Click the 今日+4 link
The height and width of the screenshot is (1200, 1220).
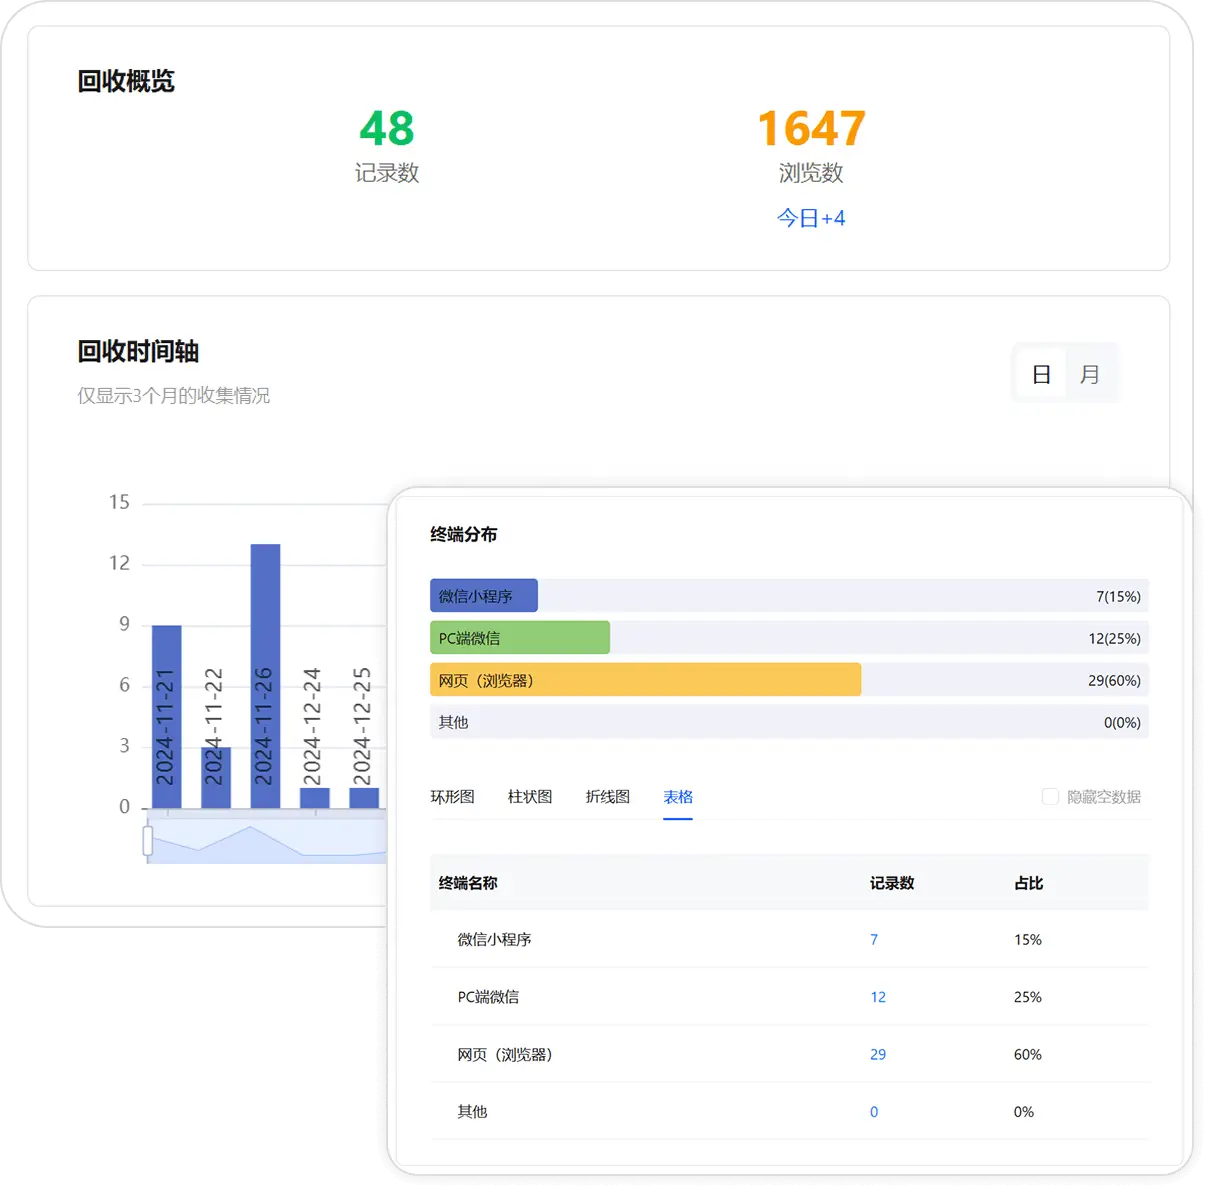pos(811,218)
